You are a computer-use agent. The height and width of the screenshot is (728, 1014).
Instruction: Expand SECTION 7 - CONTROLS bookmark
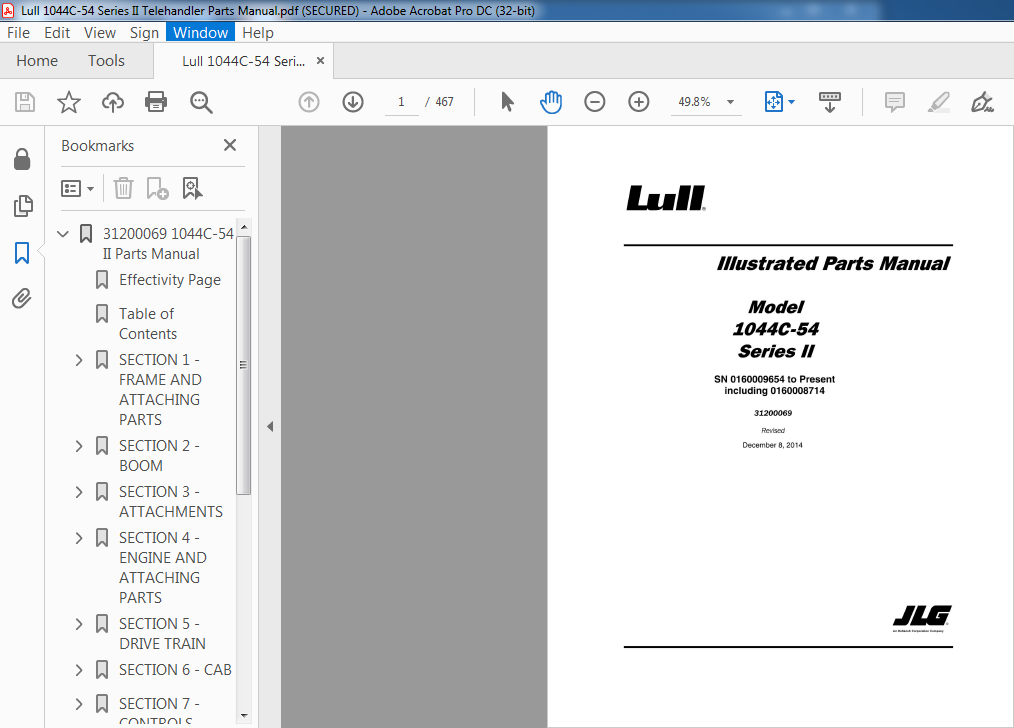pyautogui.click(x=79, y=704)
